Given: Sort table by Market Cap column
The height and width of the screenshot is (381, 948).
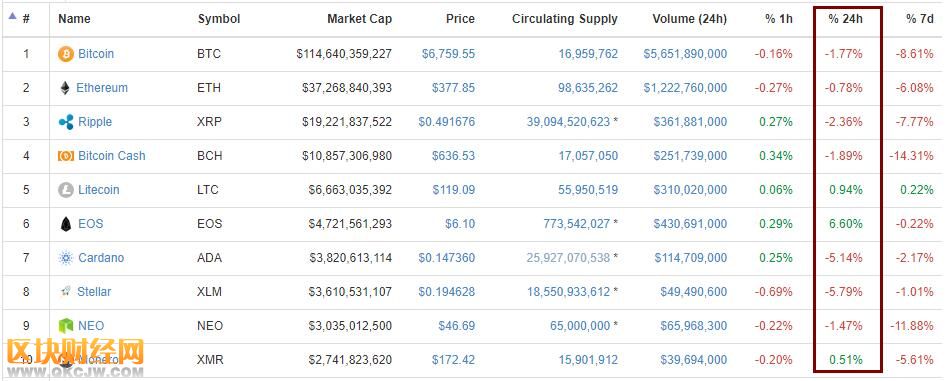Looking at the screenshot, I should coord(359,19).
